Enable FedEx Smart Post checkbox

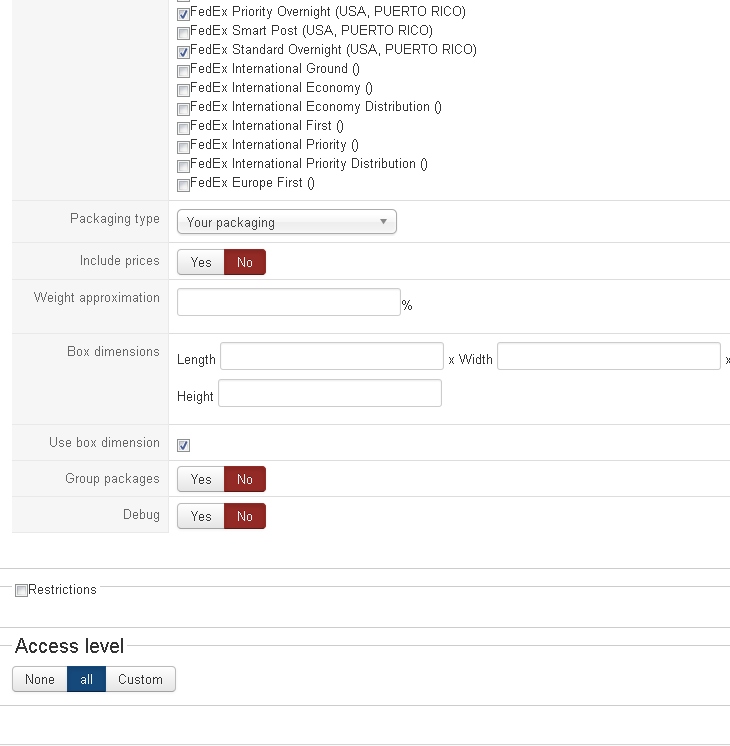click(x=183, y=33)
